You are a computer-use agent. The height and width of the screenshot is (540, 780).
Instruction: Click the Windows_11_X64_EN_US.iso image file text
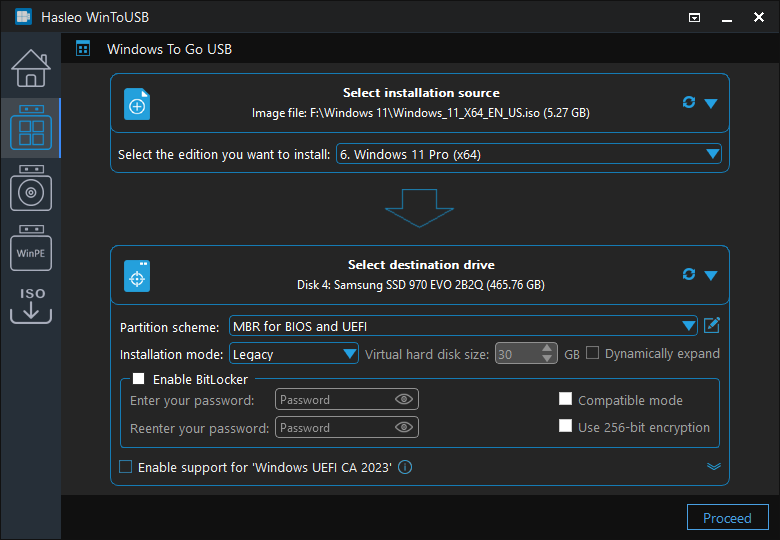(x=421, y=113)
